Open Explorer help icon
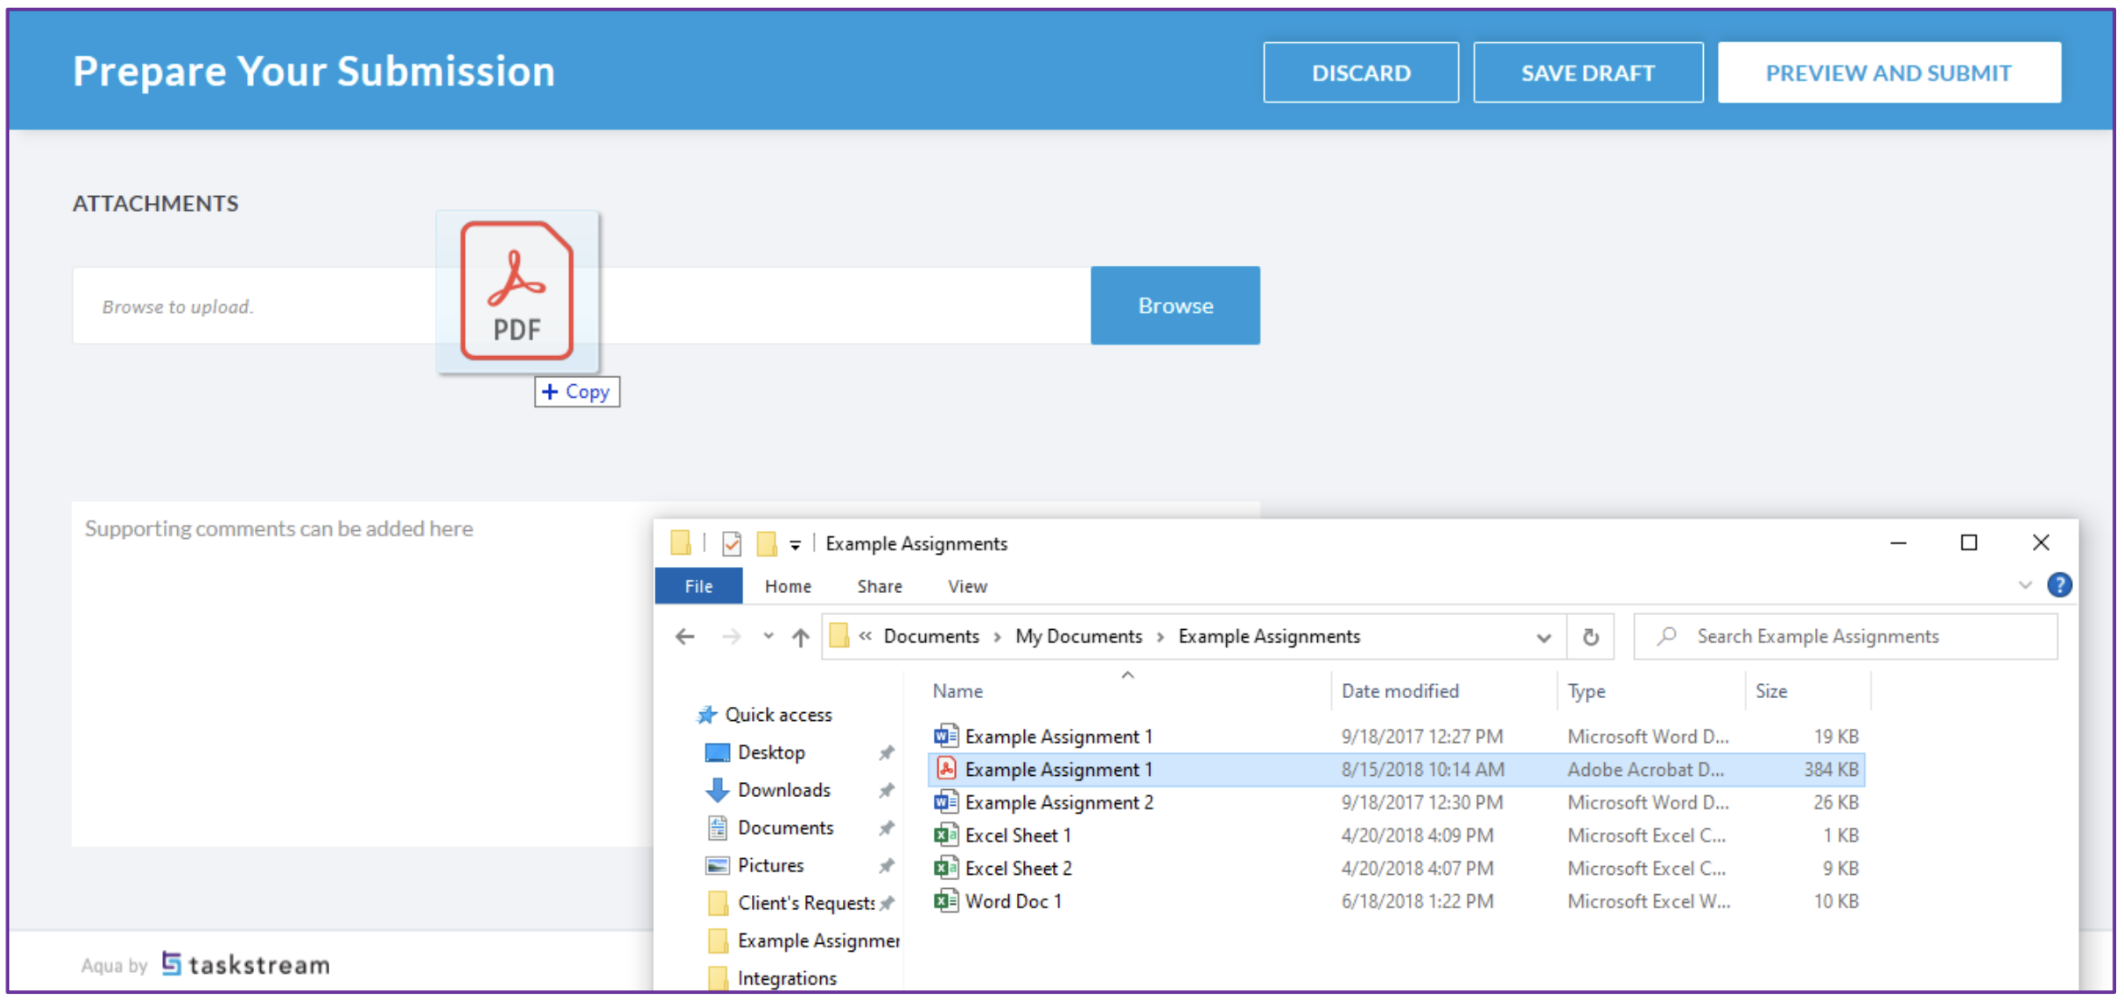Image resolution: width=2124 pixels, height=1006 pixels. point(2059,585)
